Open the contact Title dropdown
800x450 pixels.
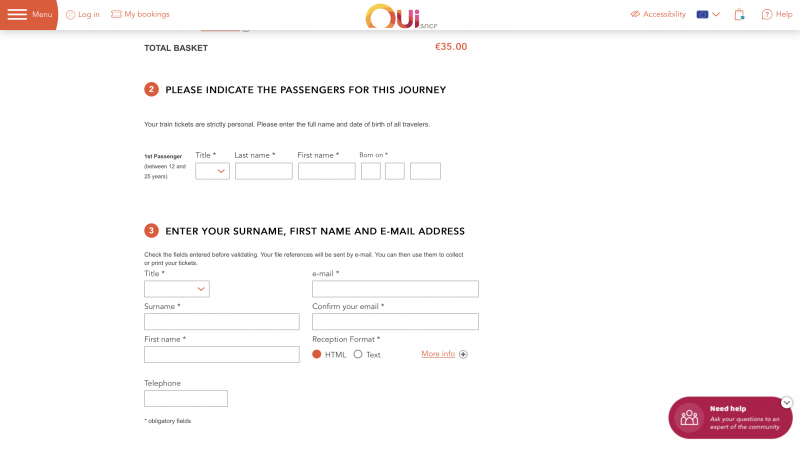click(177, 289)
